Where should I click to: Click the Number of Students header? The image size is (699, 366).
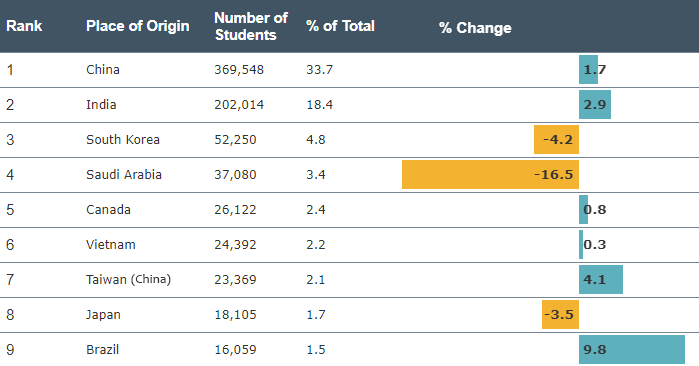tap(251, 26)
